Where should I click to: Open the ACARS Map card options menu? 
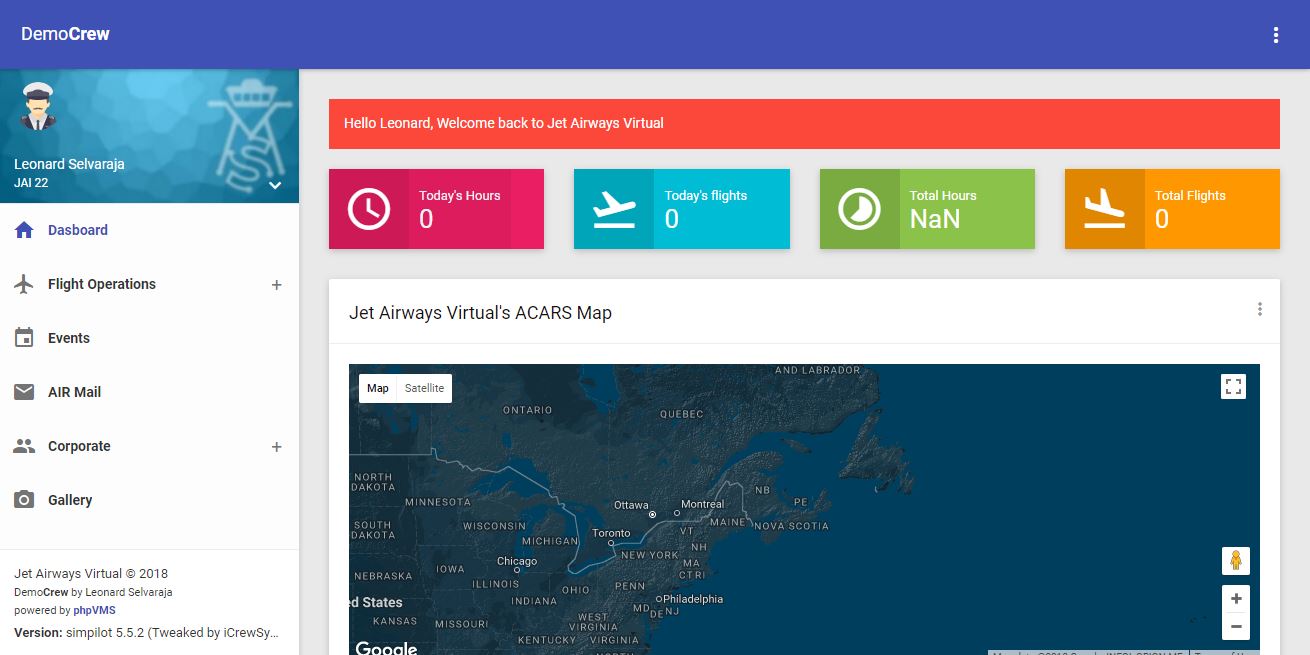click(x=1259, y=309)
